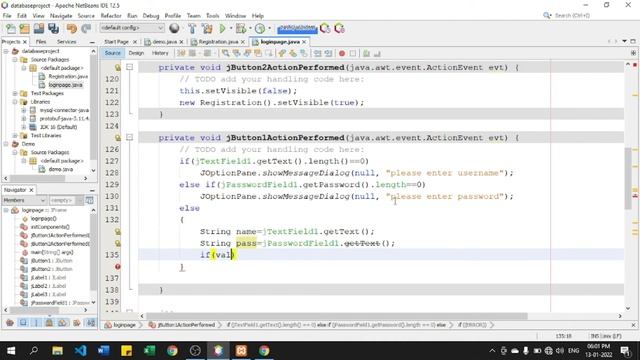This screenshot has height=360, width=640.
Task: Toggle the fourth filter button at Navigator bottom
Action: point(49,323)
